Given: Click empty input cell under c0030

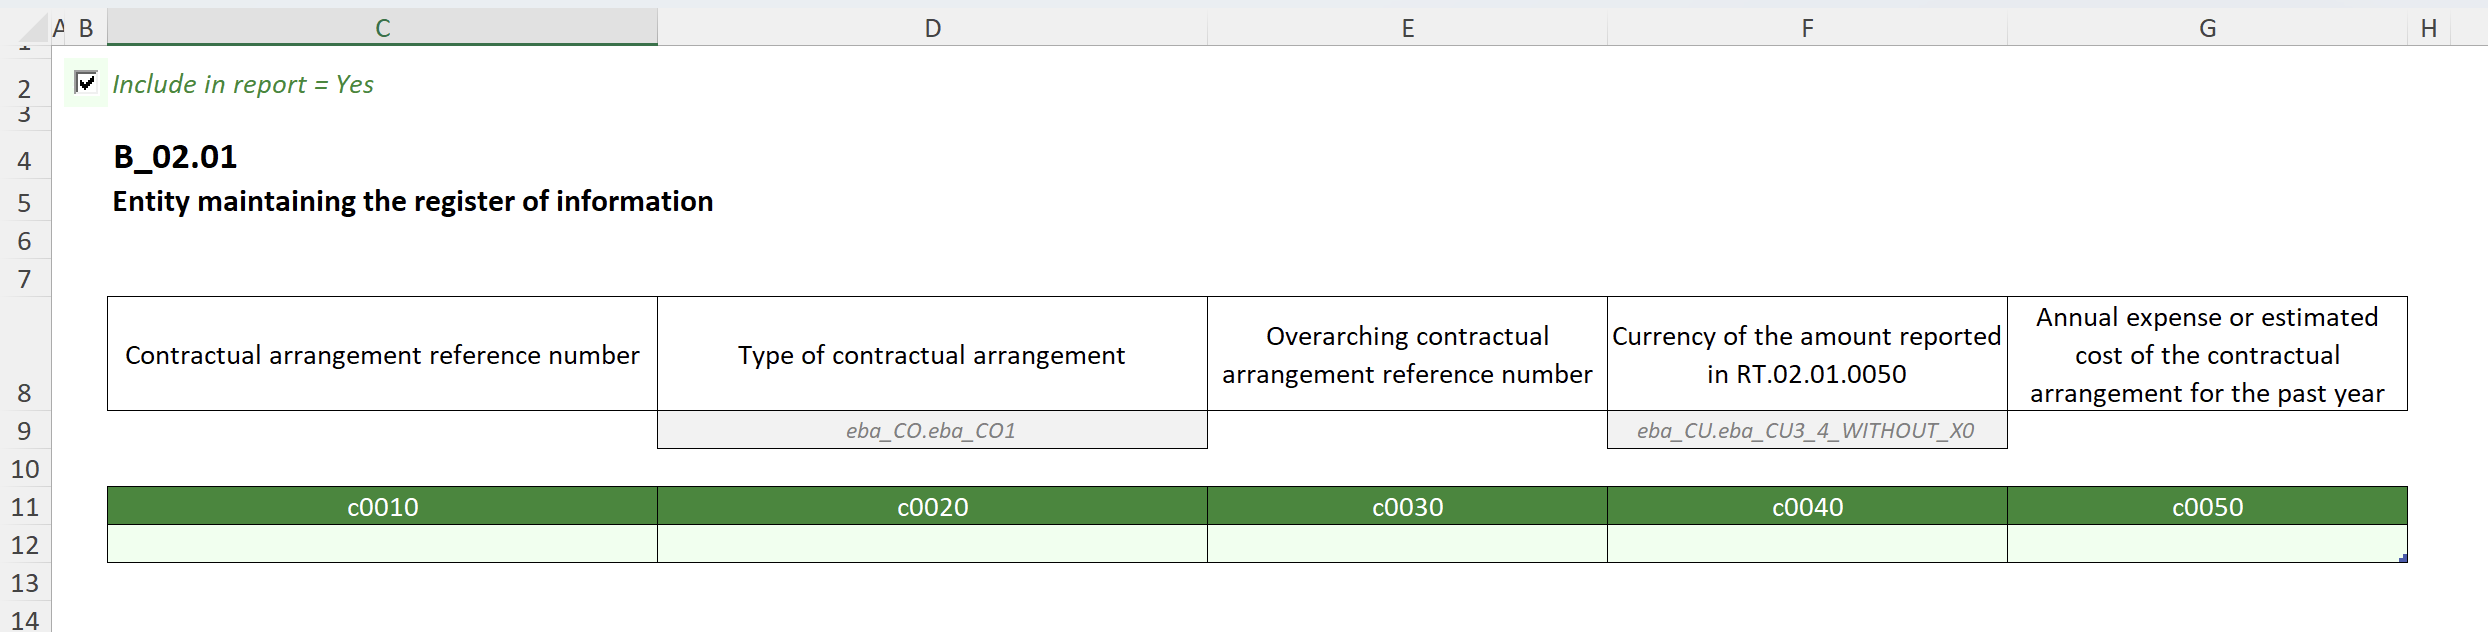Looking at the screenshot, I should click(x=1407, y=544).
